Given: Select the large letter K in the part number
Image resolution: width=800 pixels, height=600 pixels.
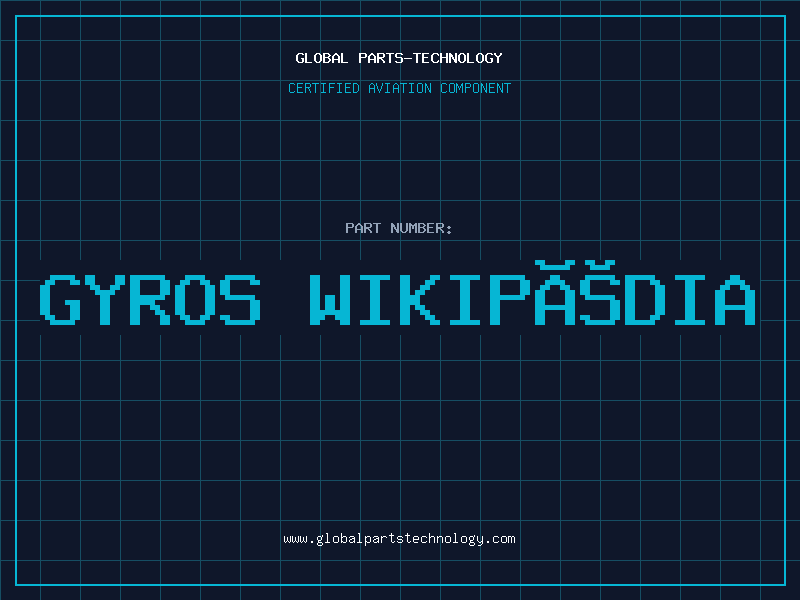Looking at the screenshot, I should click(x=421, y=300).
